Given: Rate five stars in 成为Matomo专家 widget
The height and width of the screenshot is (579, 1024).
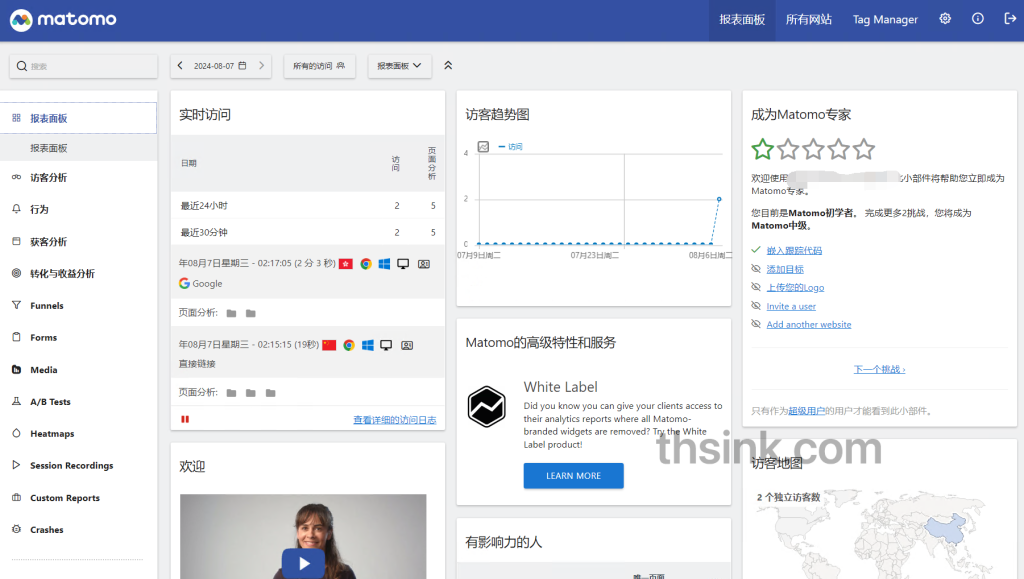Looking at the screenshot, I should 864,148.
